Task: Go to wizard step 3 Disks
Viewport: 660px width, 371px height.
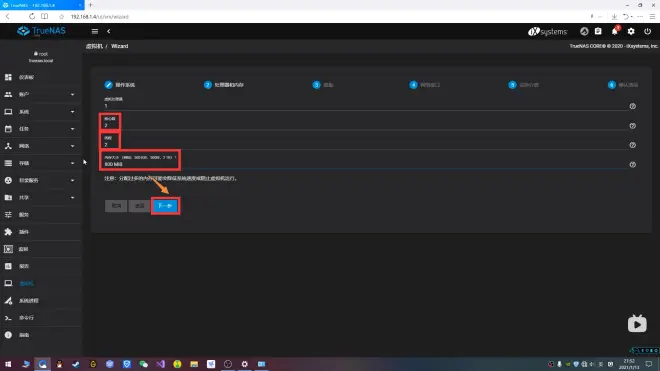Action: coord(323,85)
